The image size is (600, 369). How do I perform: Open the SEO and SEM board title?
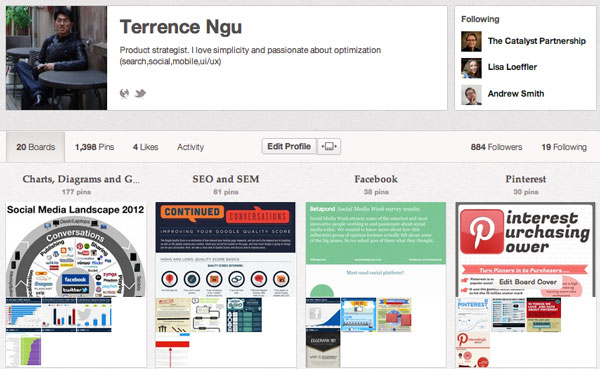(x=226, y=179)
